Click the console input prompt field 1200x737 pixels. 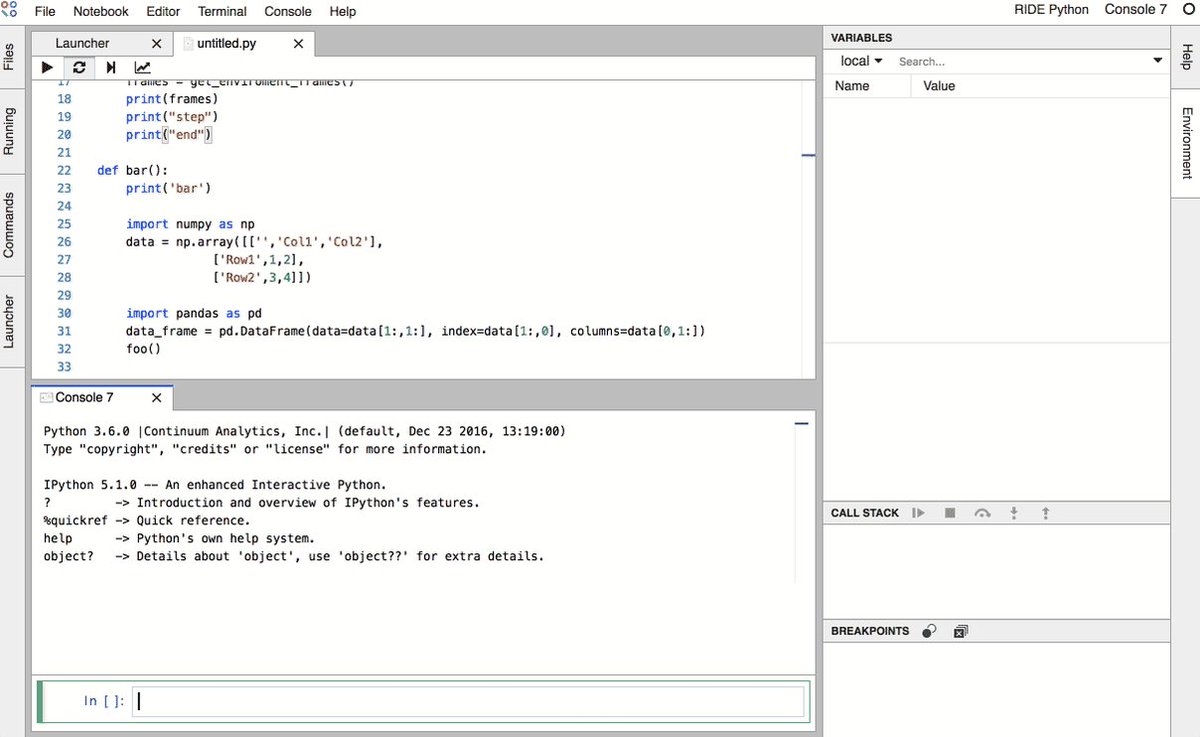point(469,701)
